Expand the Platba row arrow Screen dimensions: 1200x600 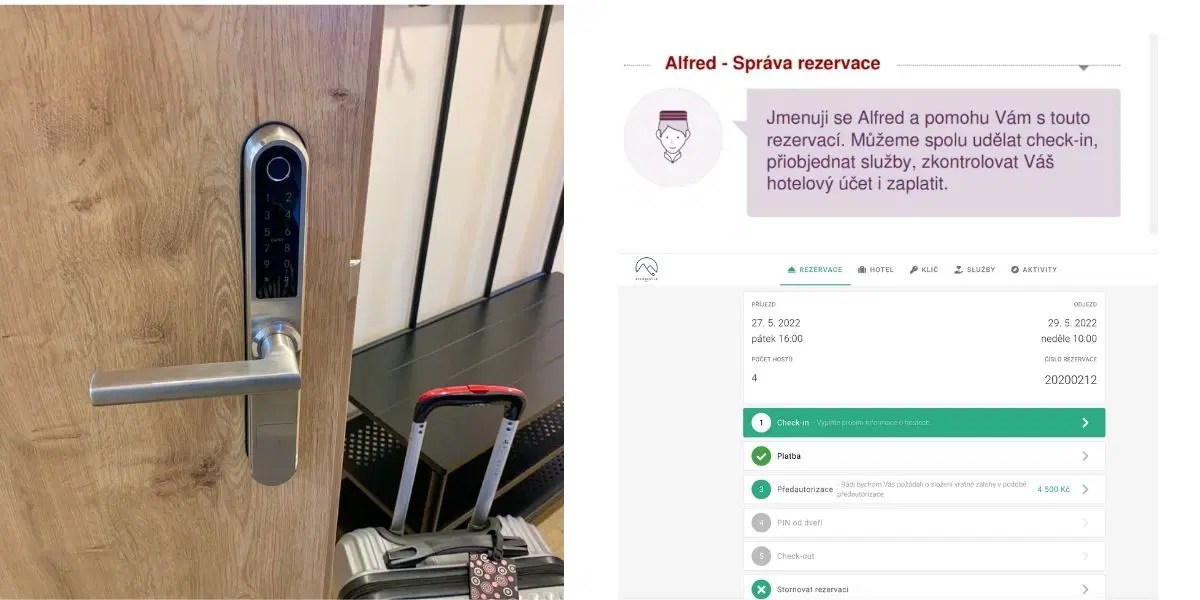[1085, 456]
